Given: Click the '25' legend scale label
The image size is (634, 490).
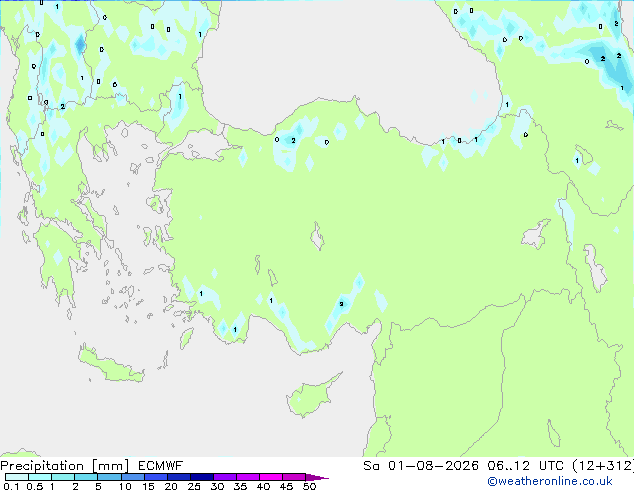Looking at the screenshot, I should pos(194,486).
